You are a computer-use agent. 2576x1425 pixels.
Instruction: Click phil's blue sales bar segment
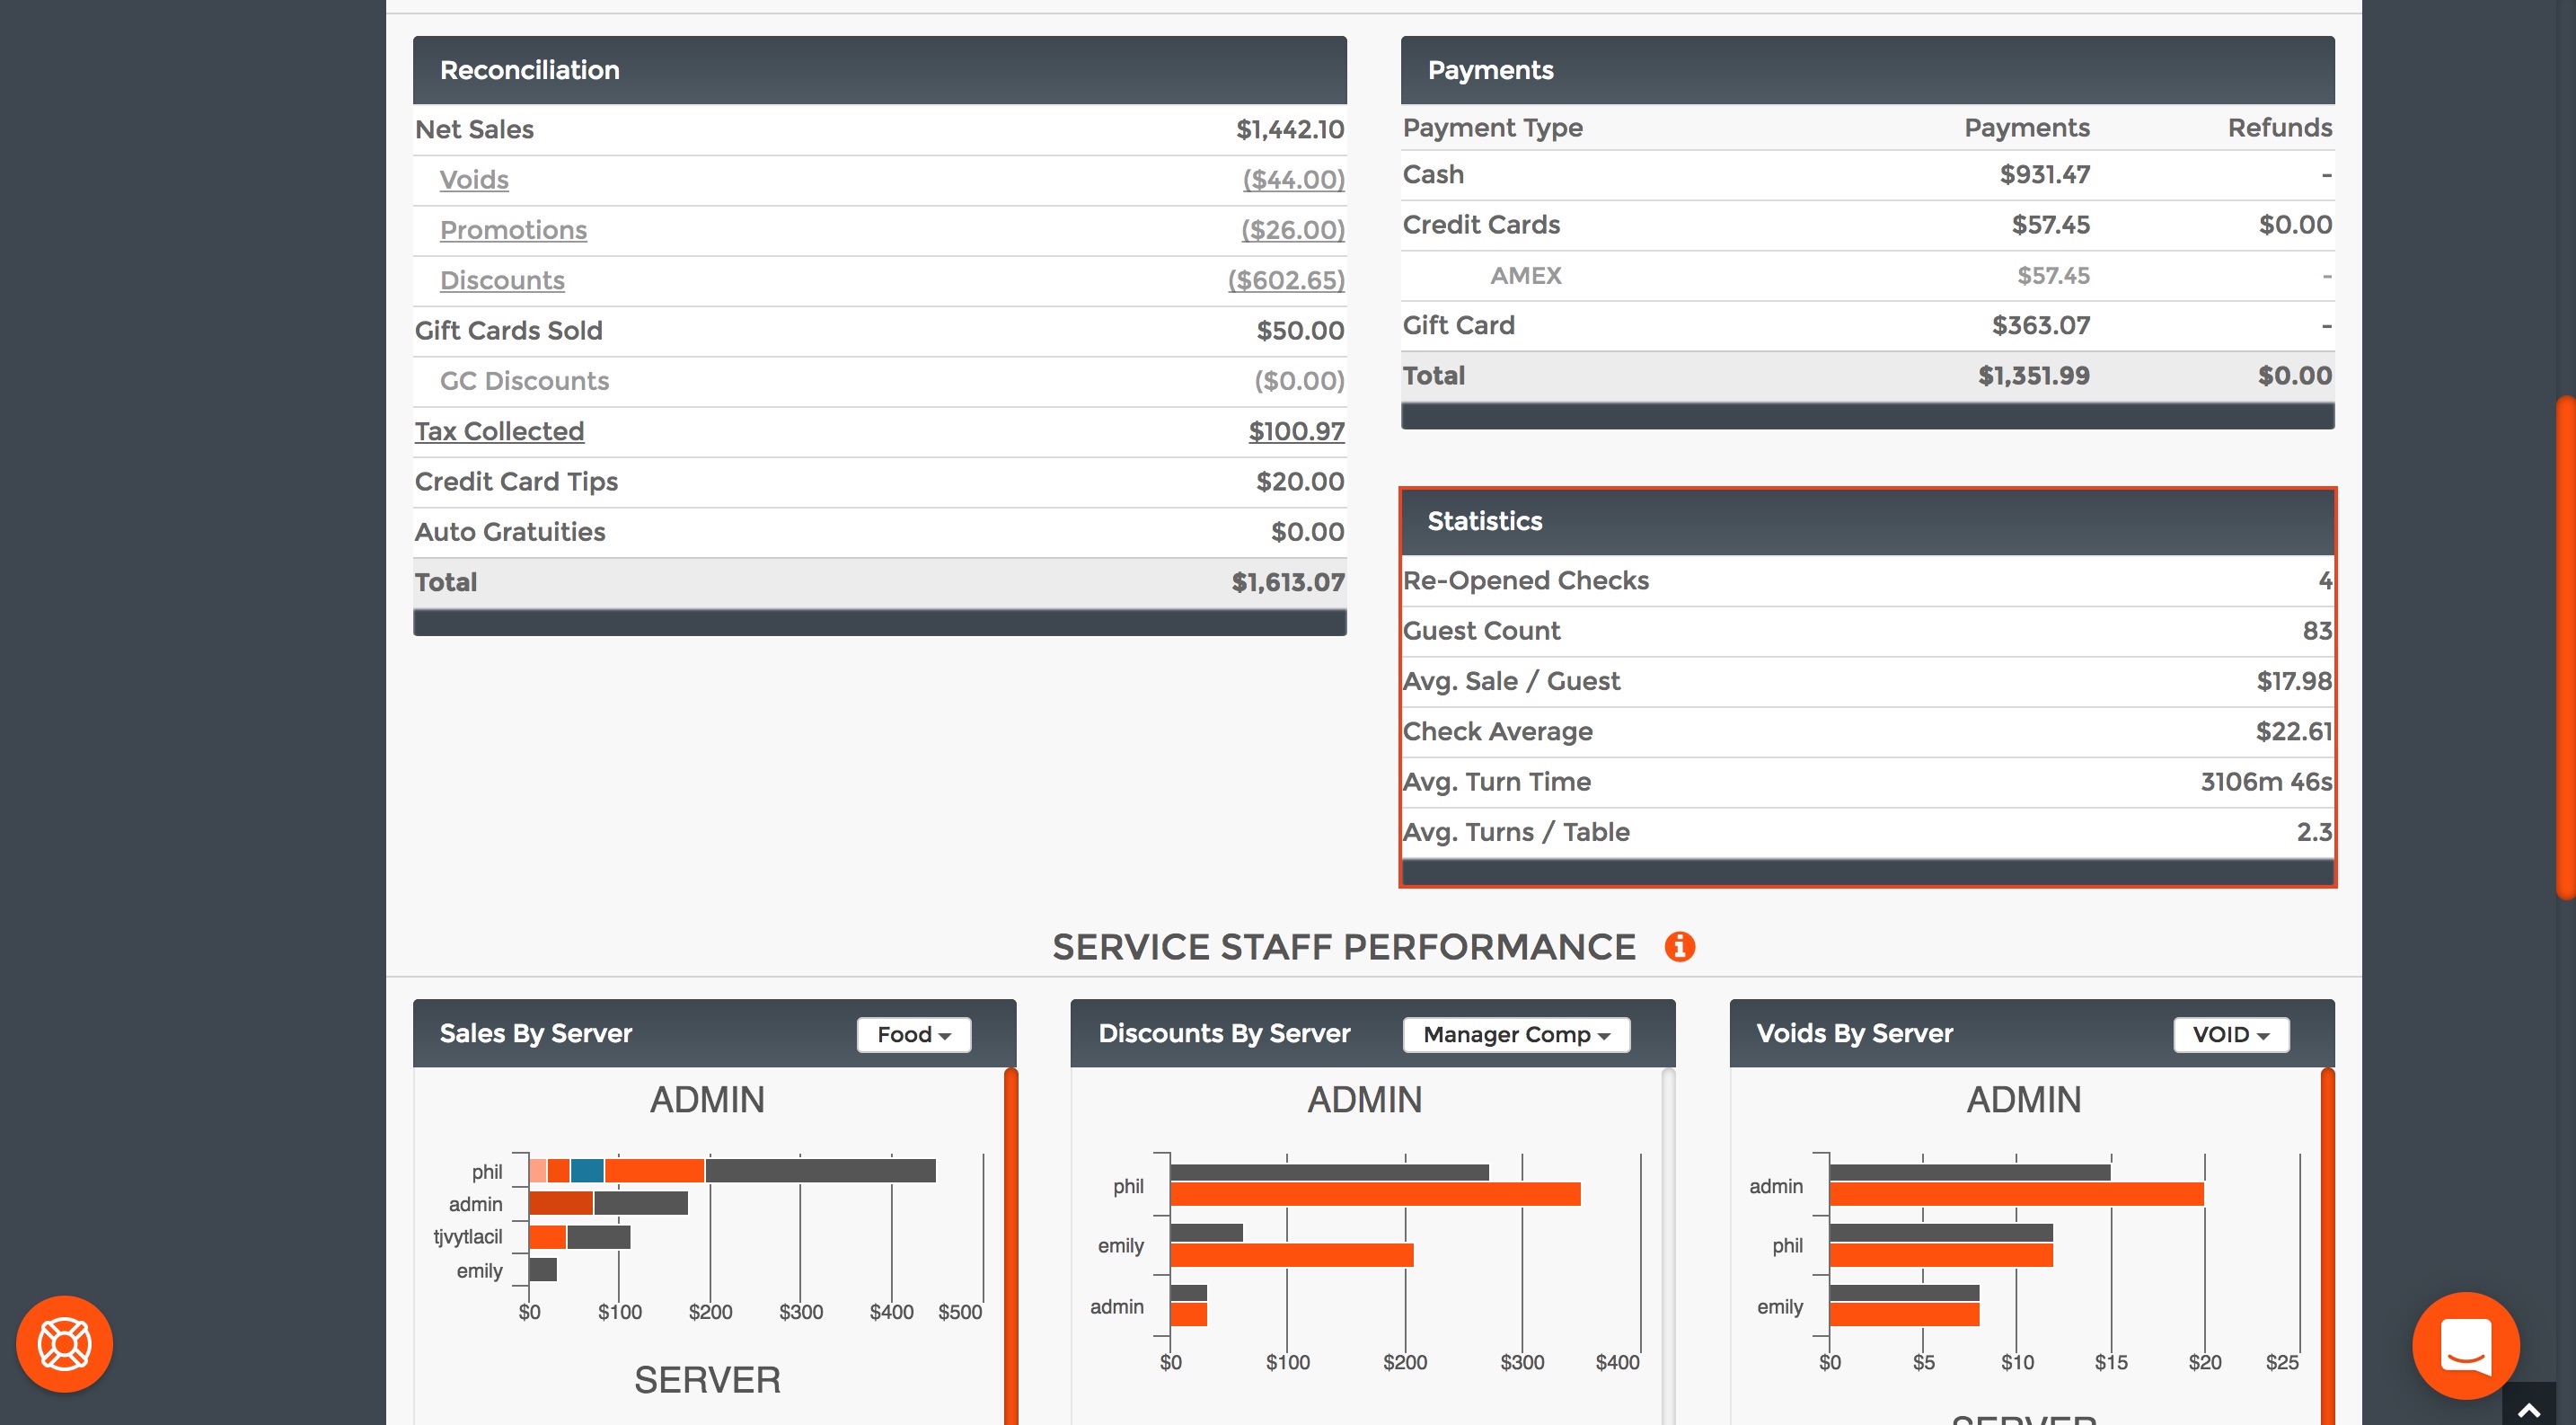coord(587,1170)
